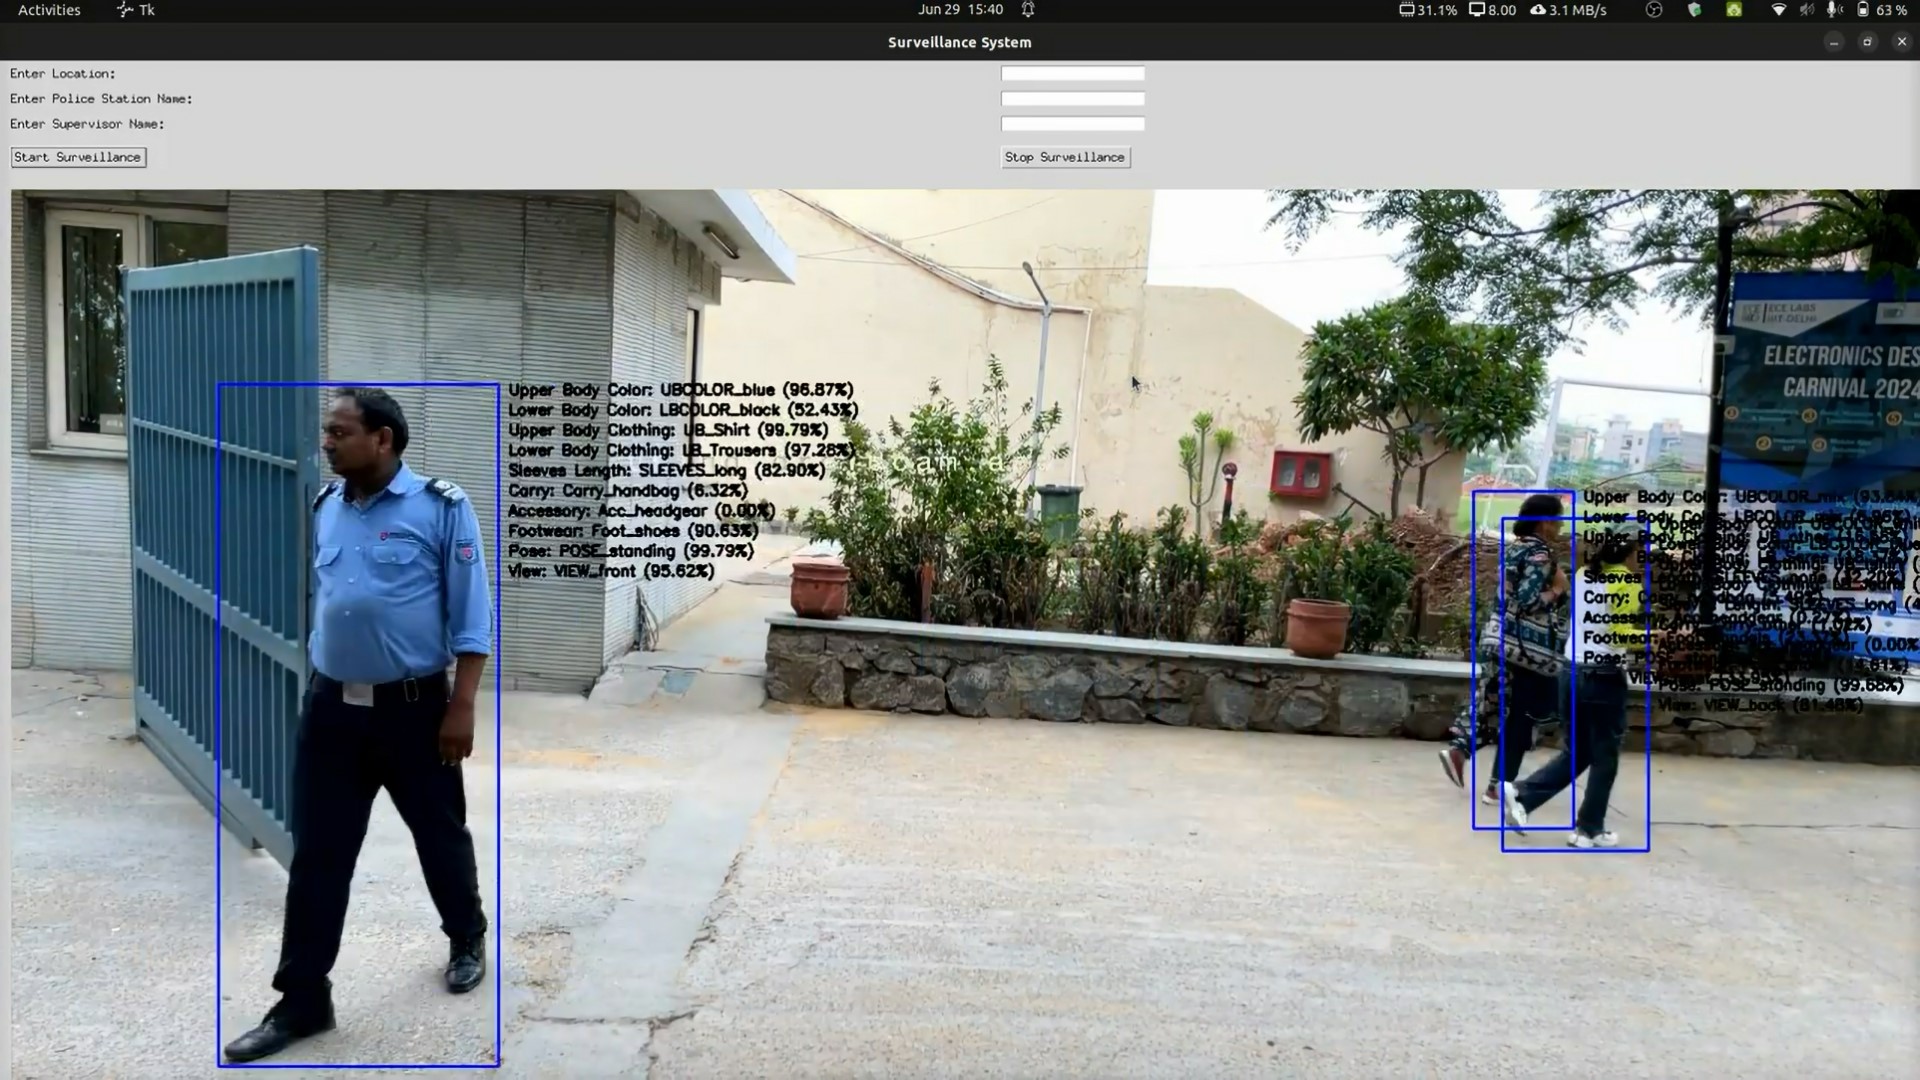This screenshot has width=1920, height=1080.
Task: Click the green shield tray icon
Action: tap(1694, 10)
